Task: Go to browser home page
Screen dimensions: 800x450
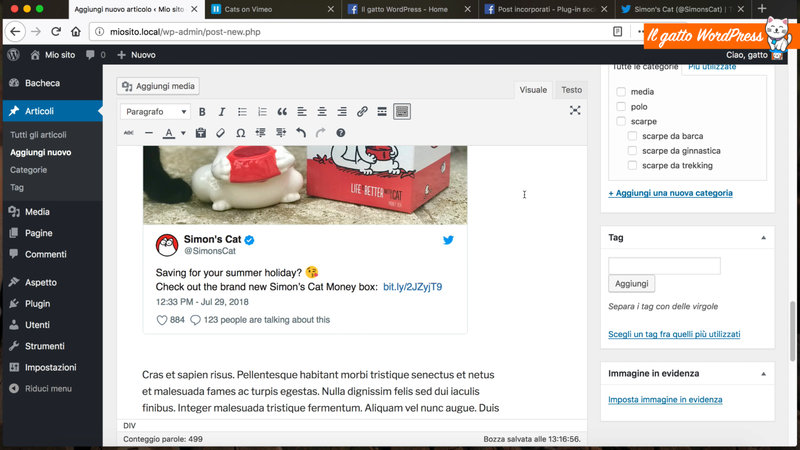Action: (76, 32)
